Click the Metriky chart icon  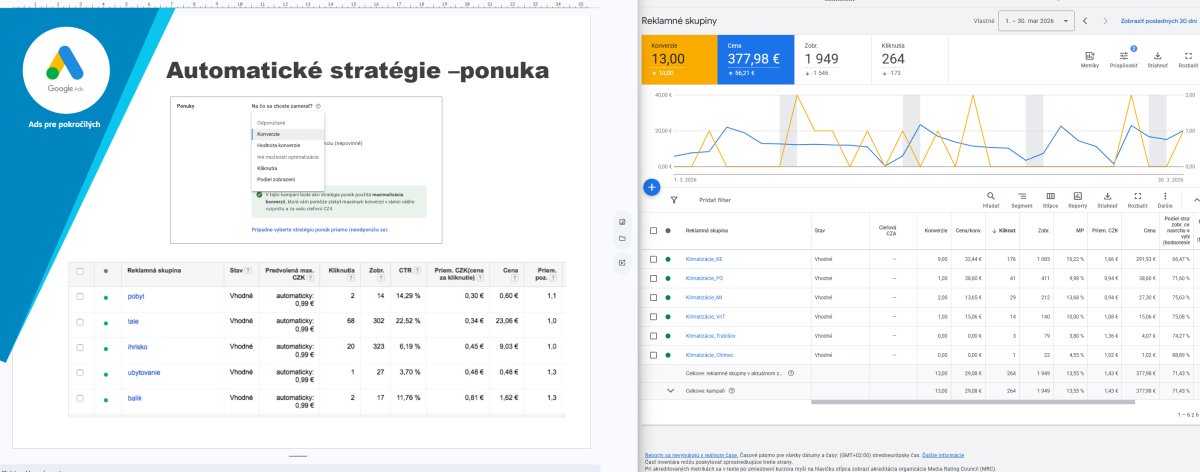point(1089,59)
